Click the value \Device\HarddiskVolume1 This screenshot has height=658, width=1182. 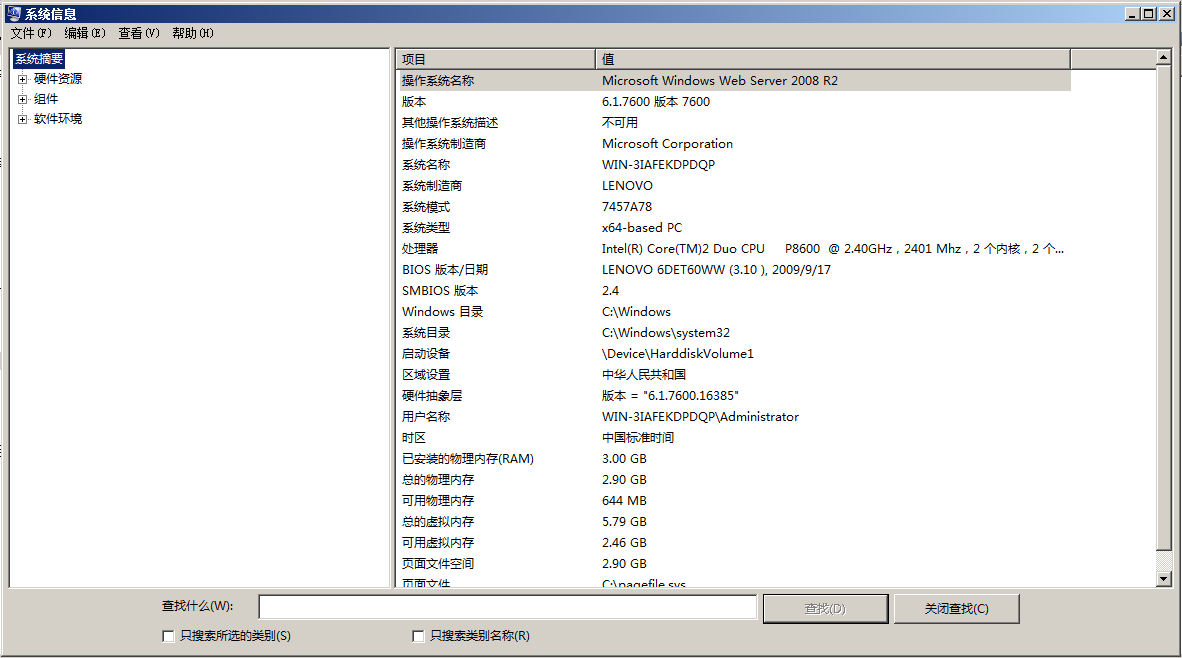click(x=678, y=354)
